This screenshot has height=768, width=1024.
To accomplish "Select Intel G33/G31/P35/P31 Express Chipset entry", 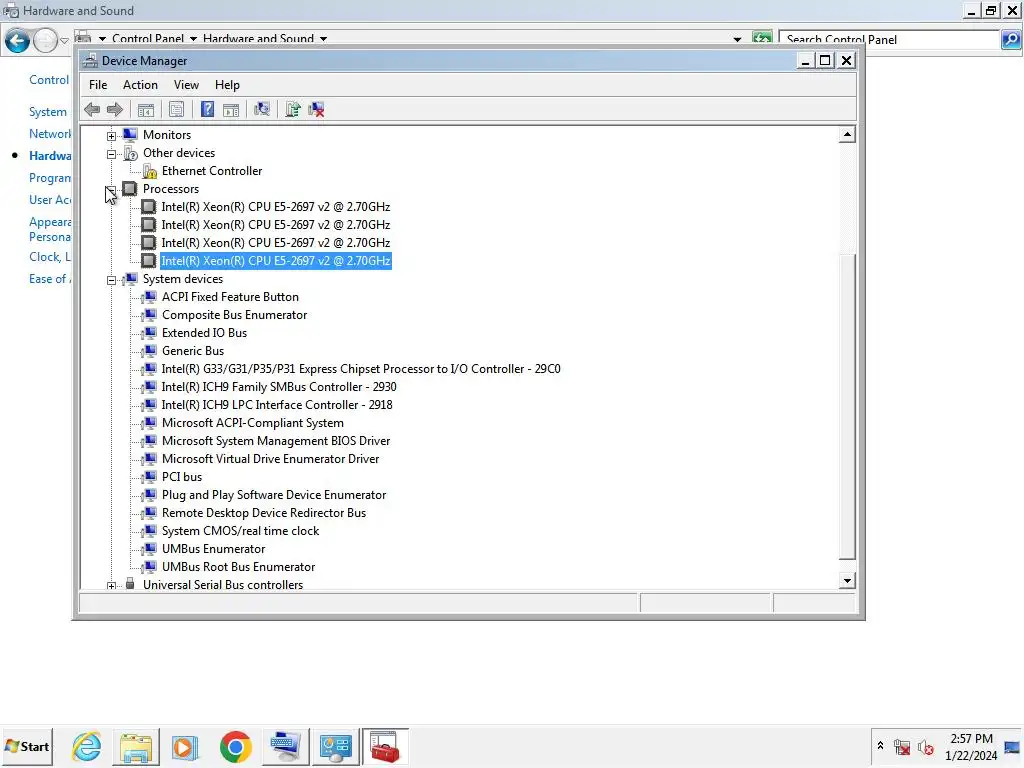I will pyautogui.click(x=361, y=369).
